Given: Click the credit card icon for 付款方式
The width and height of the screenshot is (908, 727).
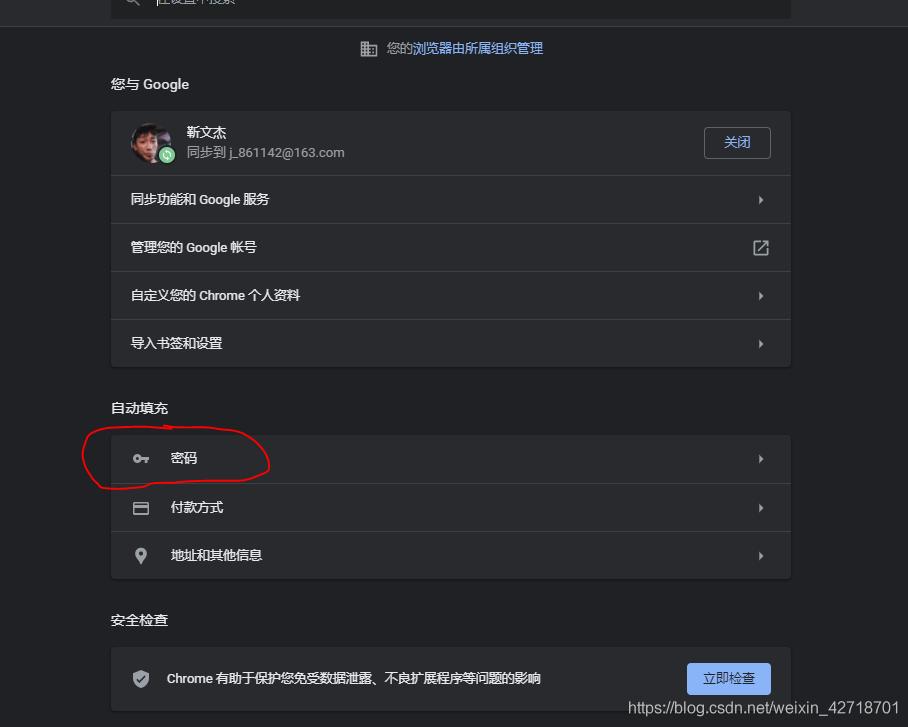Looking at the screenshot, I should tap(141, 508).
